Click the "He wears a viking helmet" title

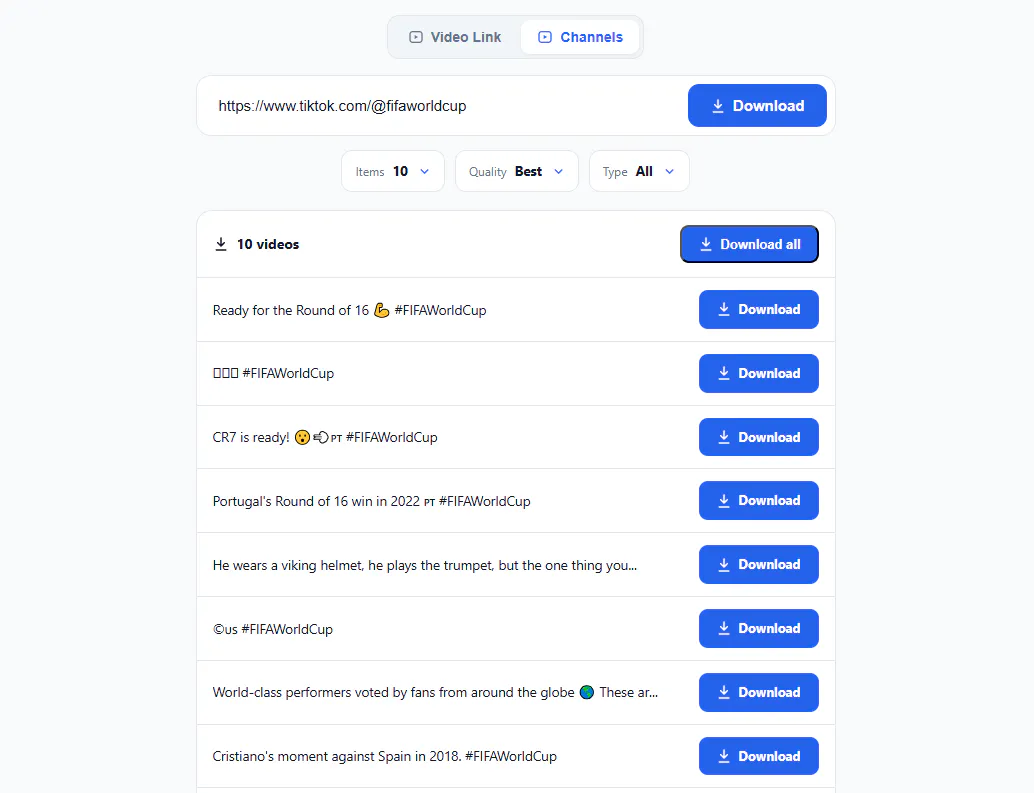[425, 565]
